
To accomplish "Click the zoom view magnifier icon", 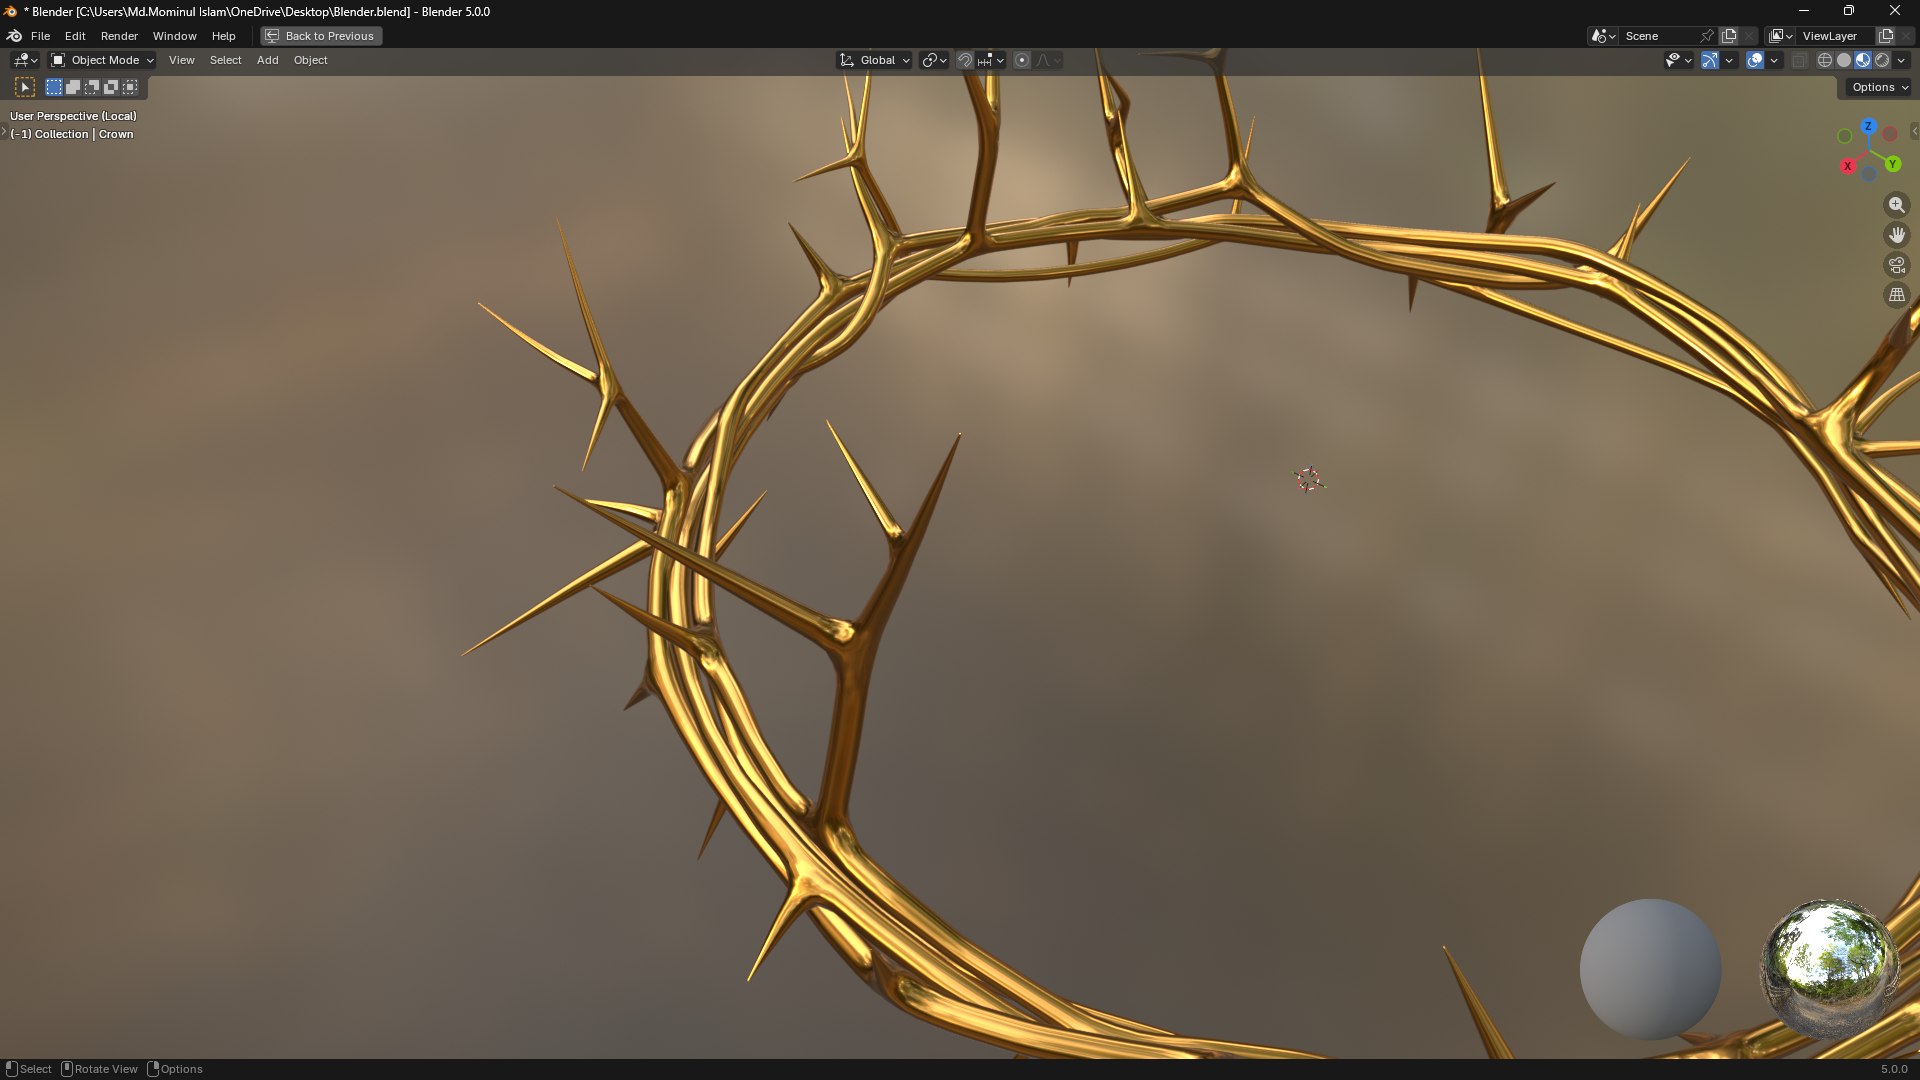I will (1896, 205).
